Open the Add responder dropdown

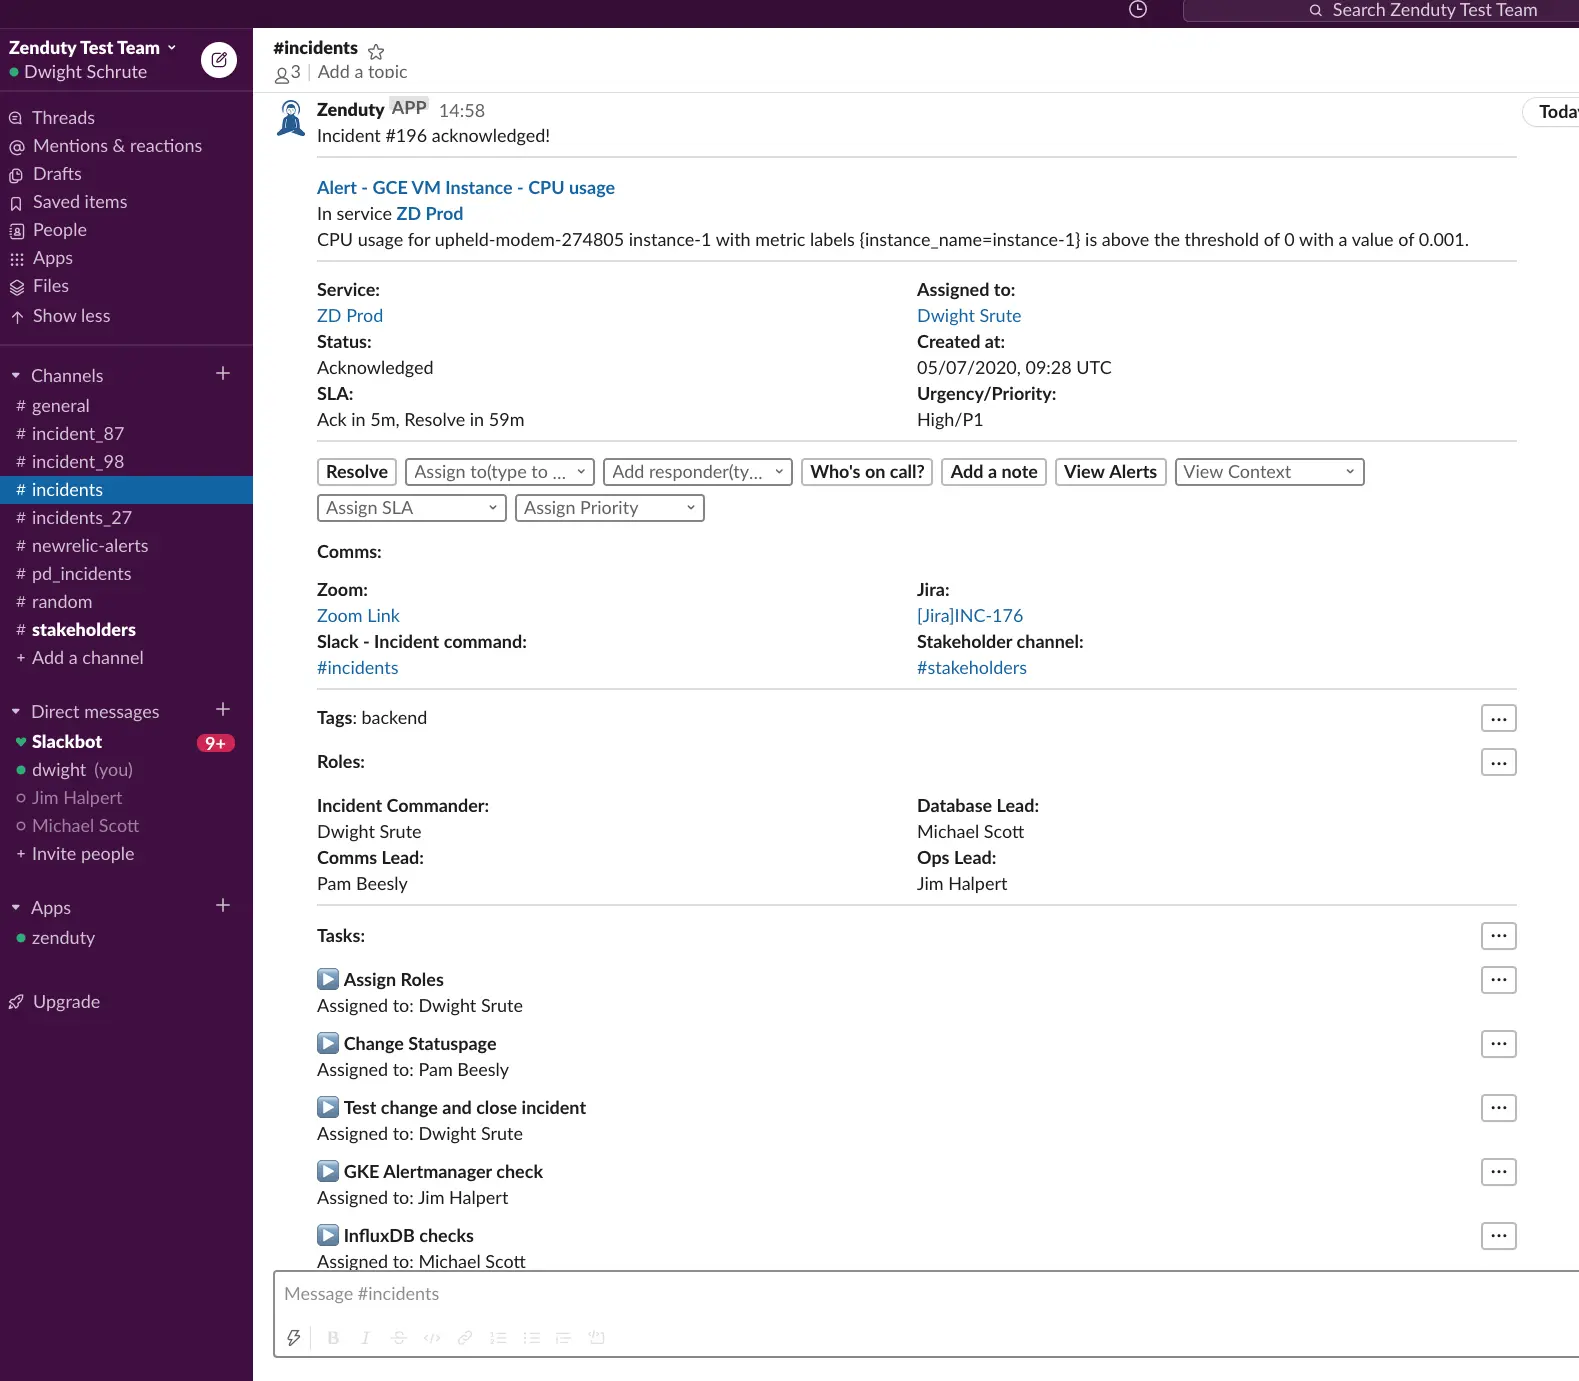(x=698, y=472)
